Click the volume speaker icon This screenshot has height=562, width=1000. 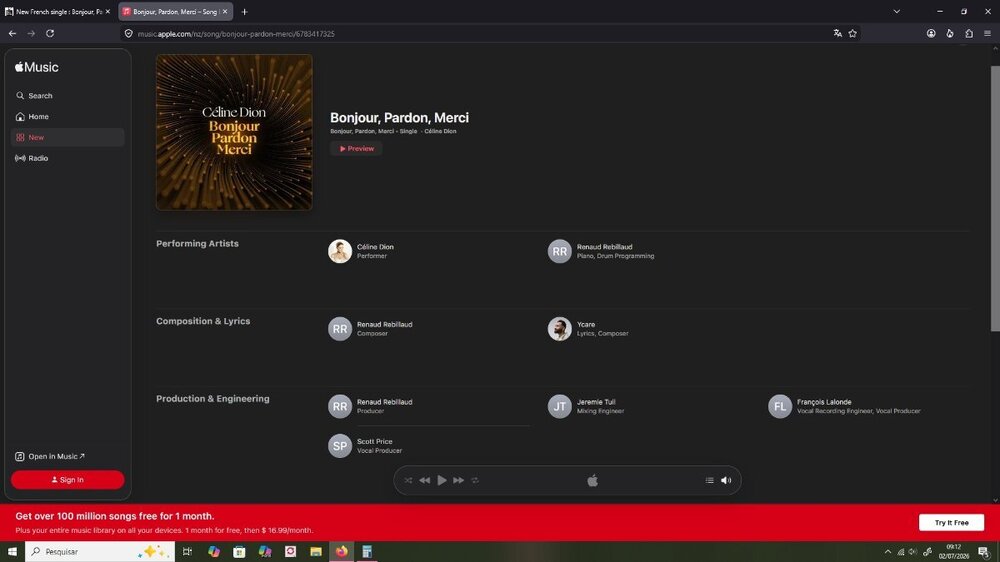[726, 480]
